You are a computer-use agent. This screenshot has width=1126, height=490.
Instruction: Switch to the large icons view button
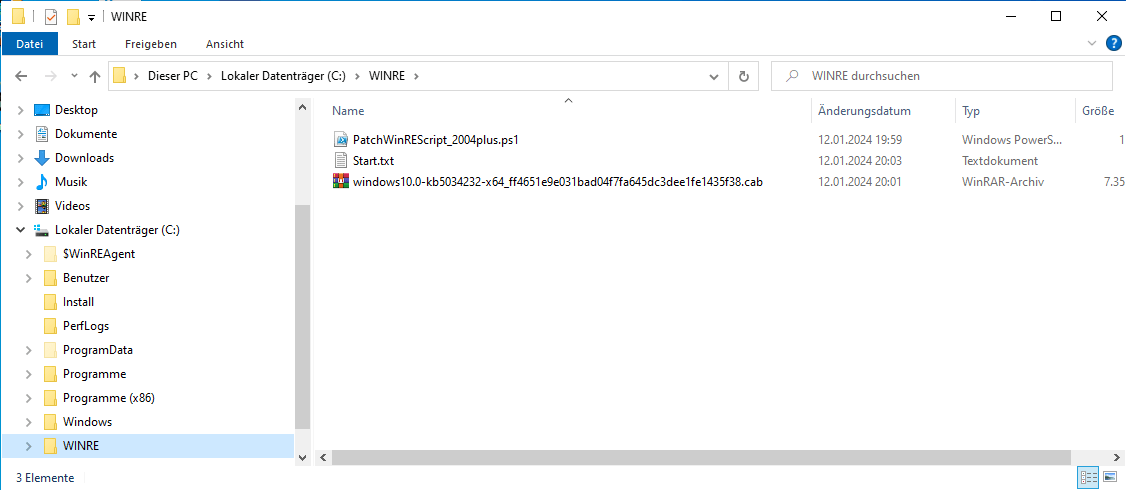pyautogui.click(x=1110, y=478)
